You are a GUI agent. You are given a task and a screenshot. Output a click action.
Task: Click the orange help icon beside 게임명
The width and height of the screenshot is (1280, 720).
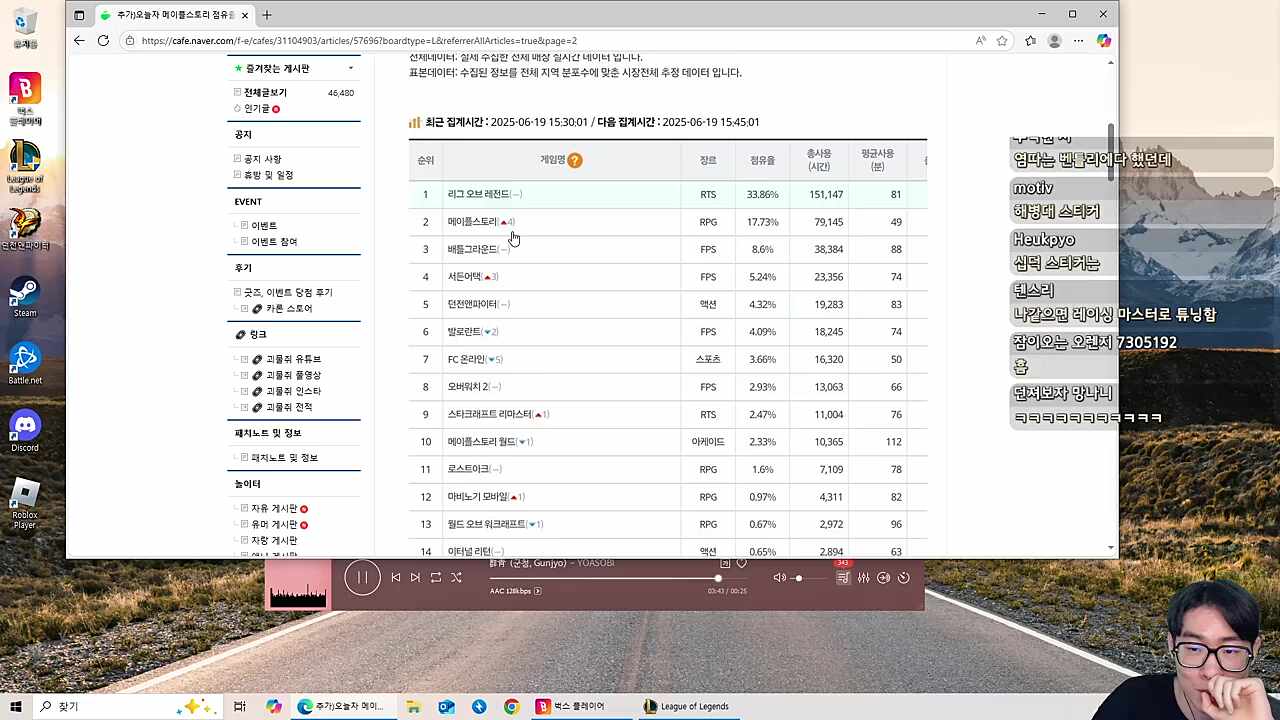(x=575, y=160)
